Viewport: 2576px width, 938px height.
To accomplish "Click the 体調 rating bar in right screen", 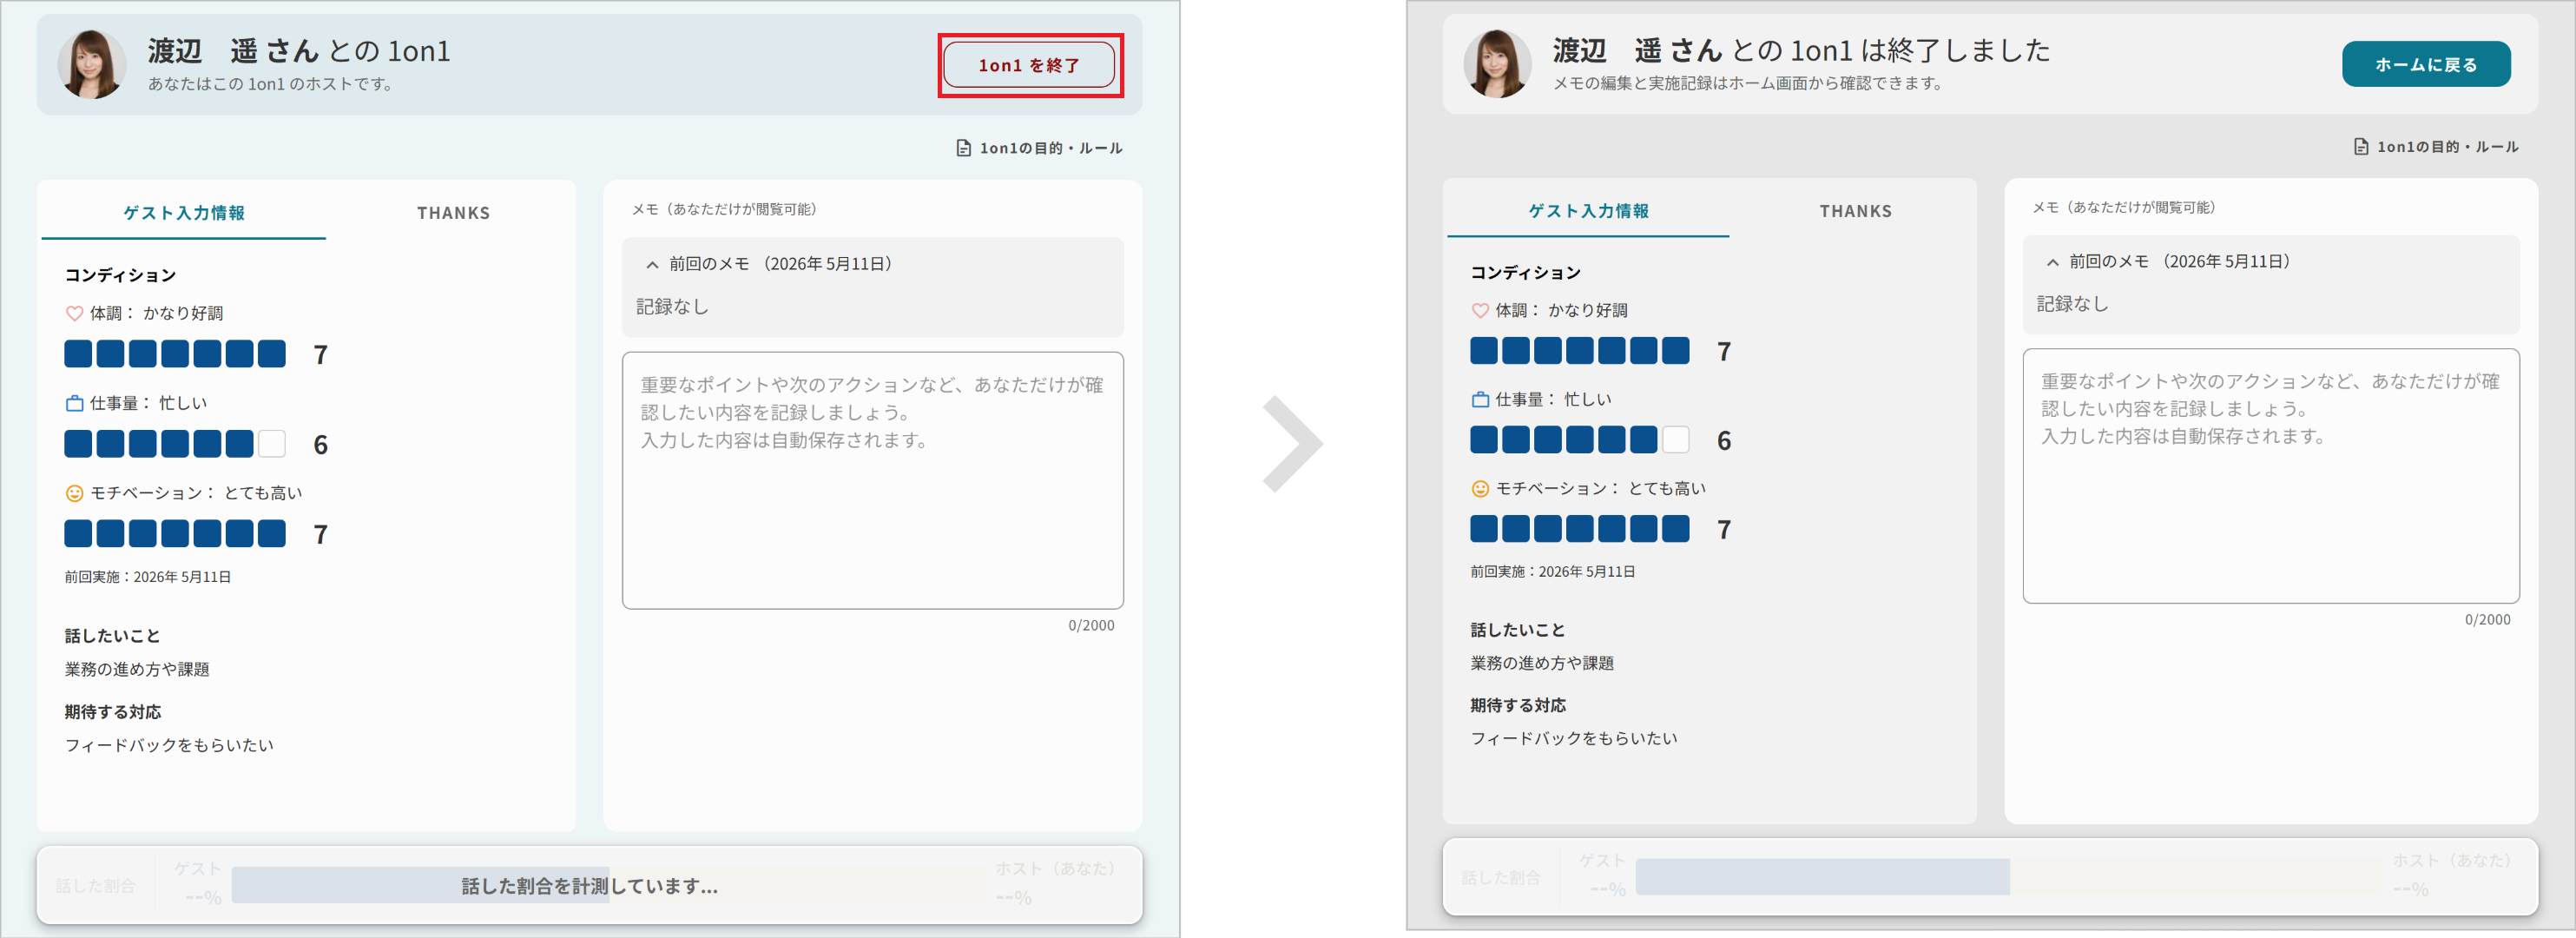I will tap(1579, 351).
